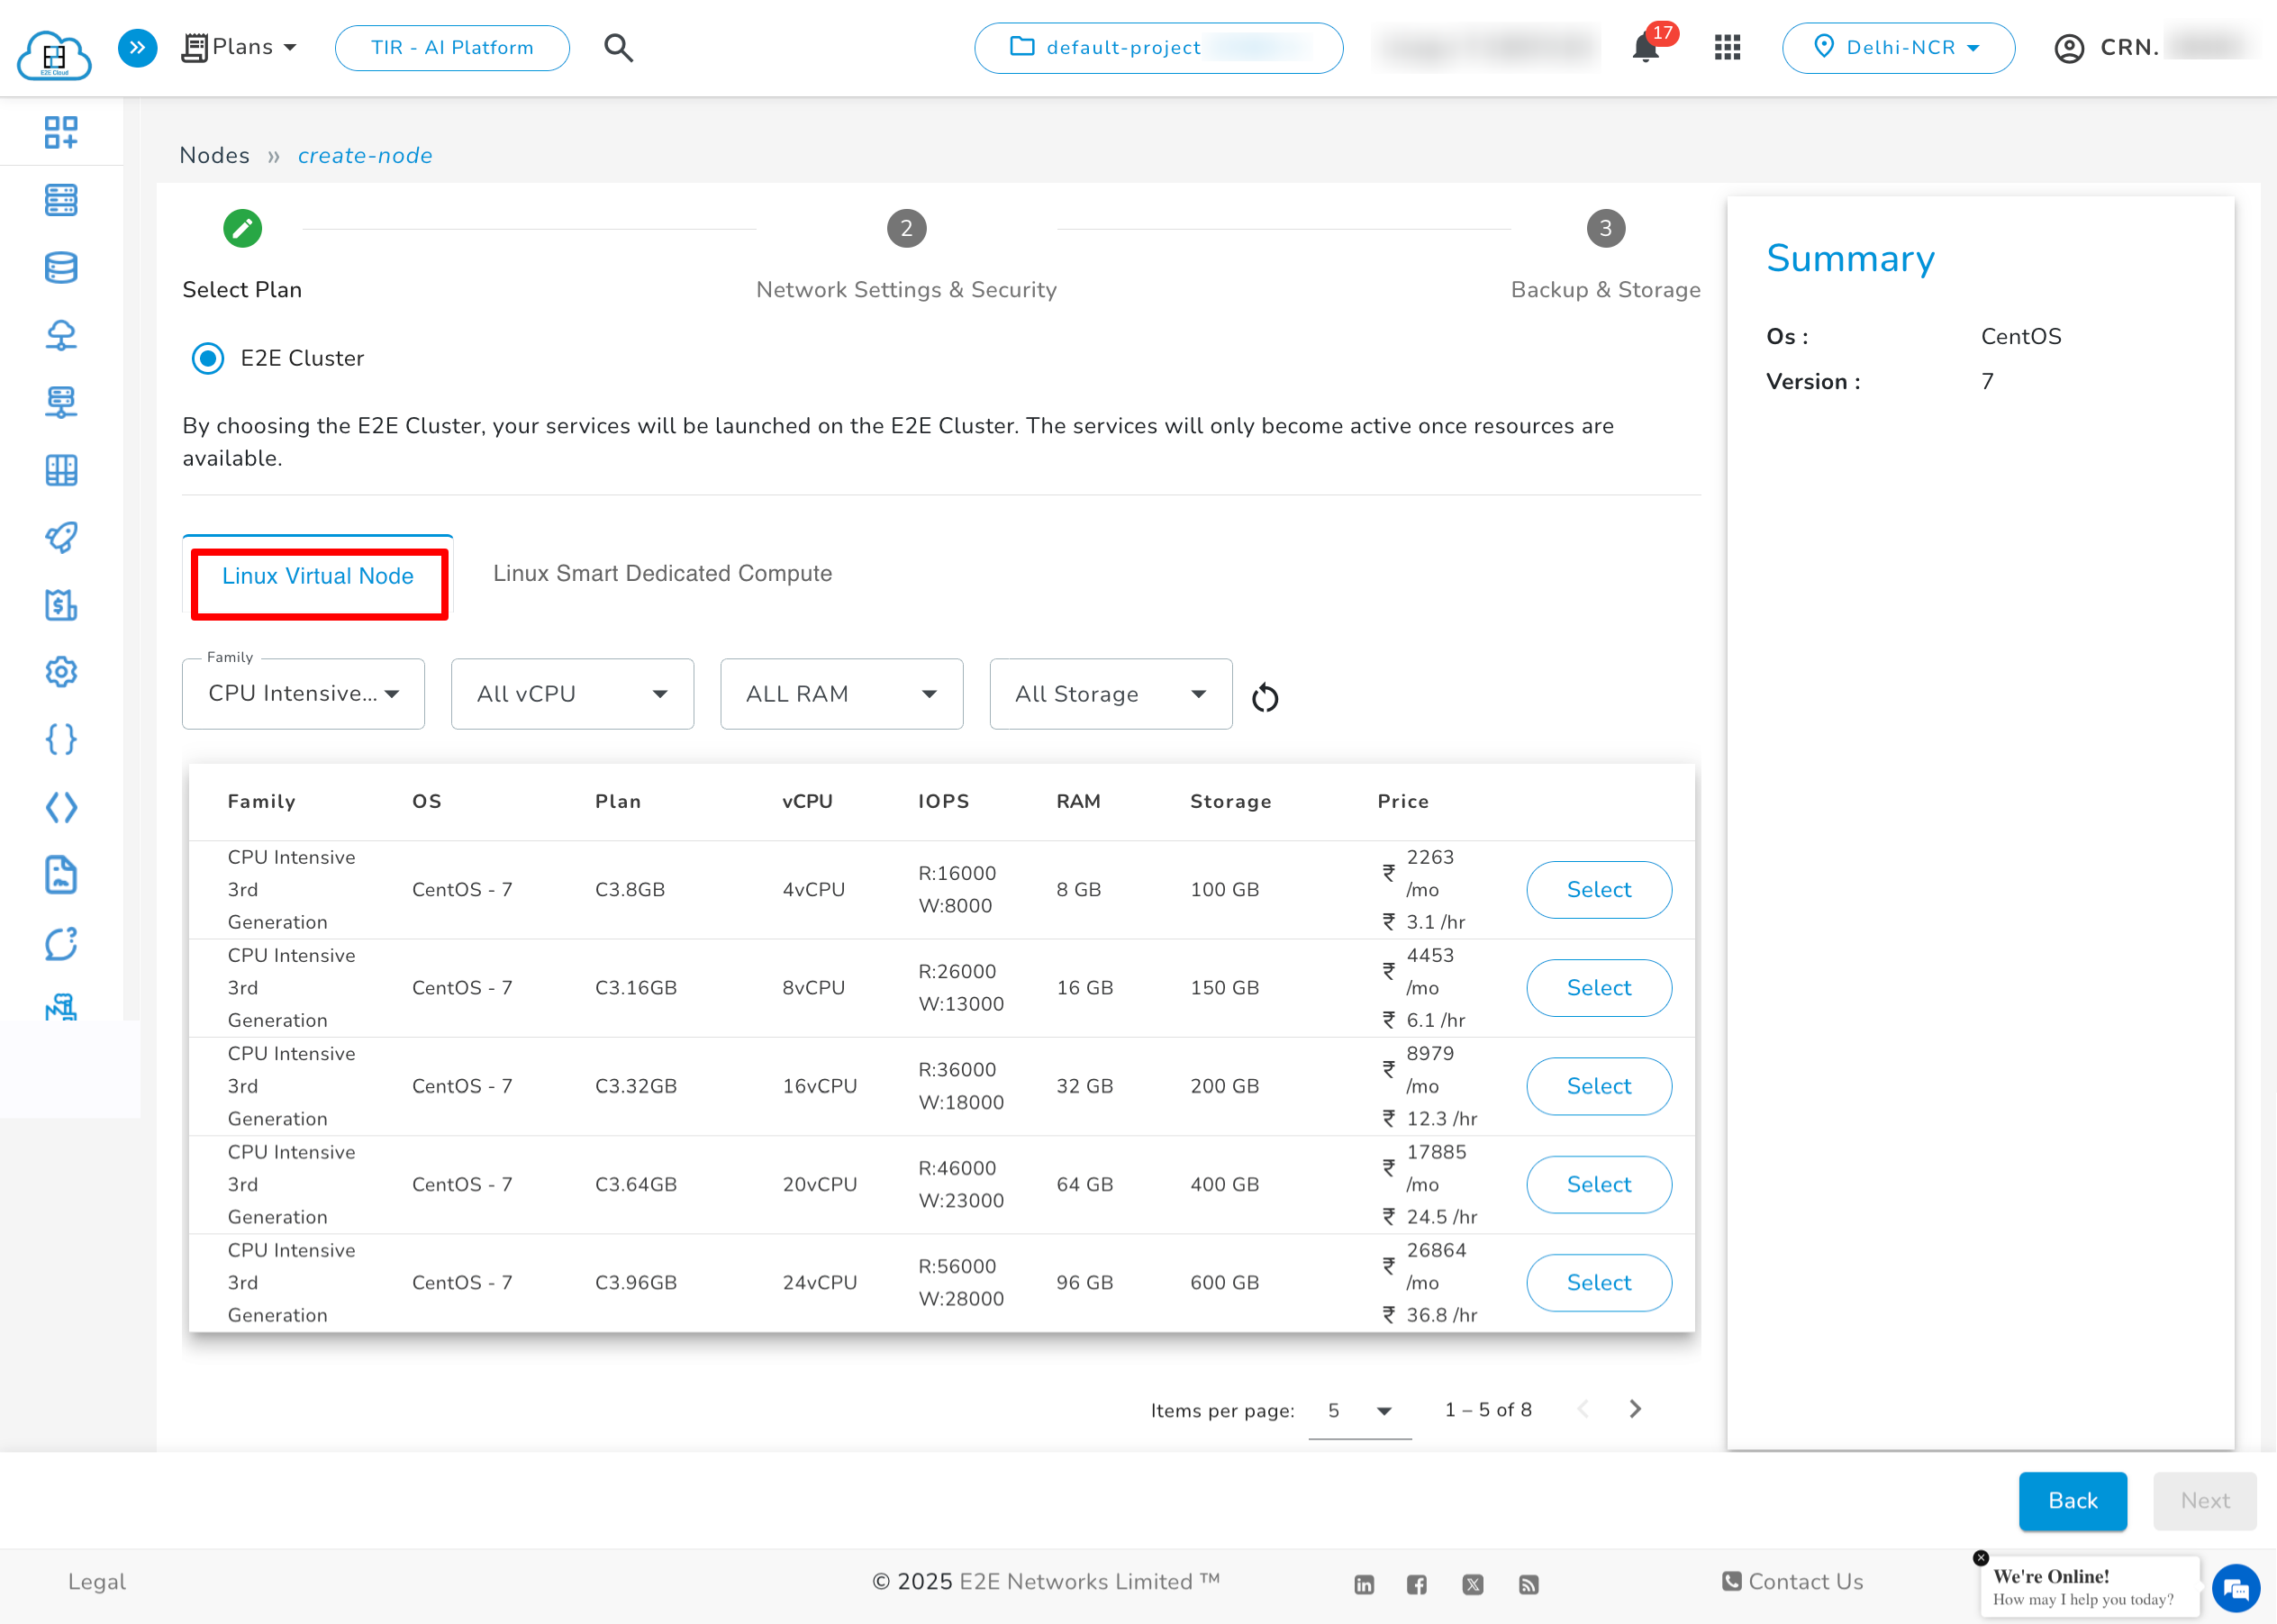Open the search magnifier icon

618,47
